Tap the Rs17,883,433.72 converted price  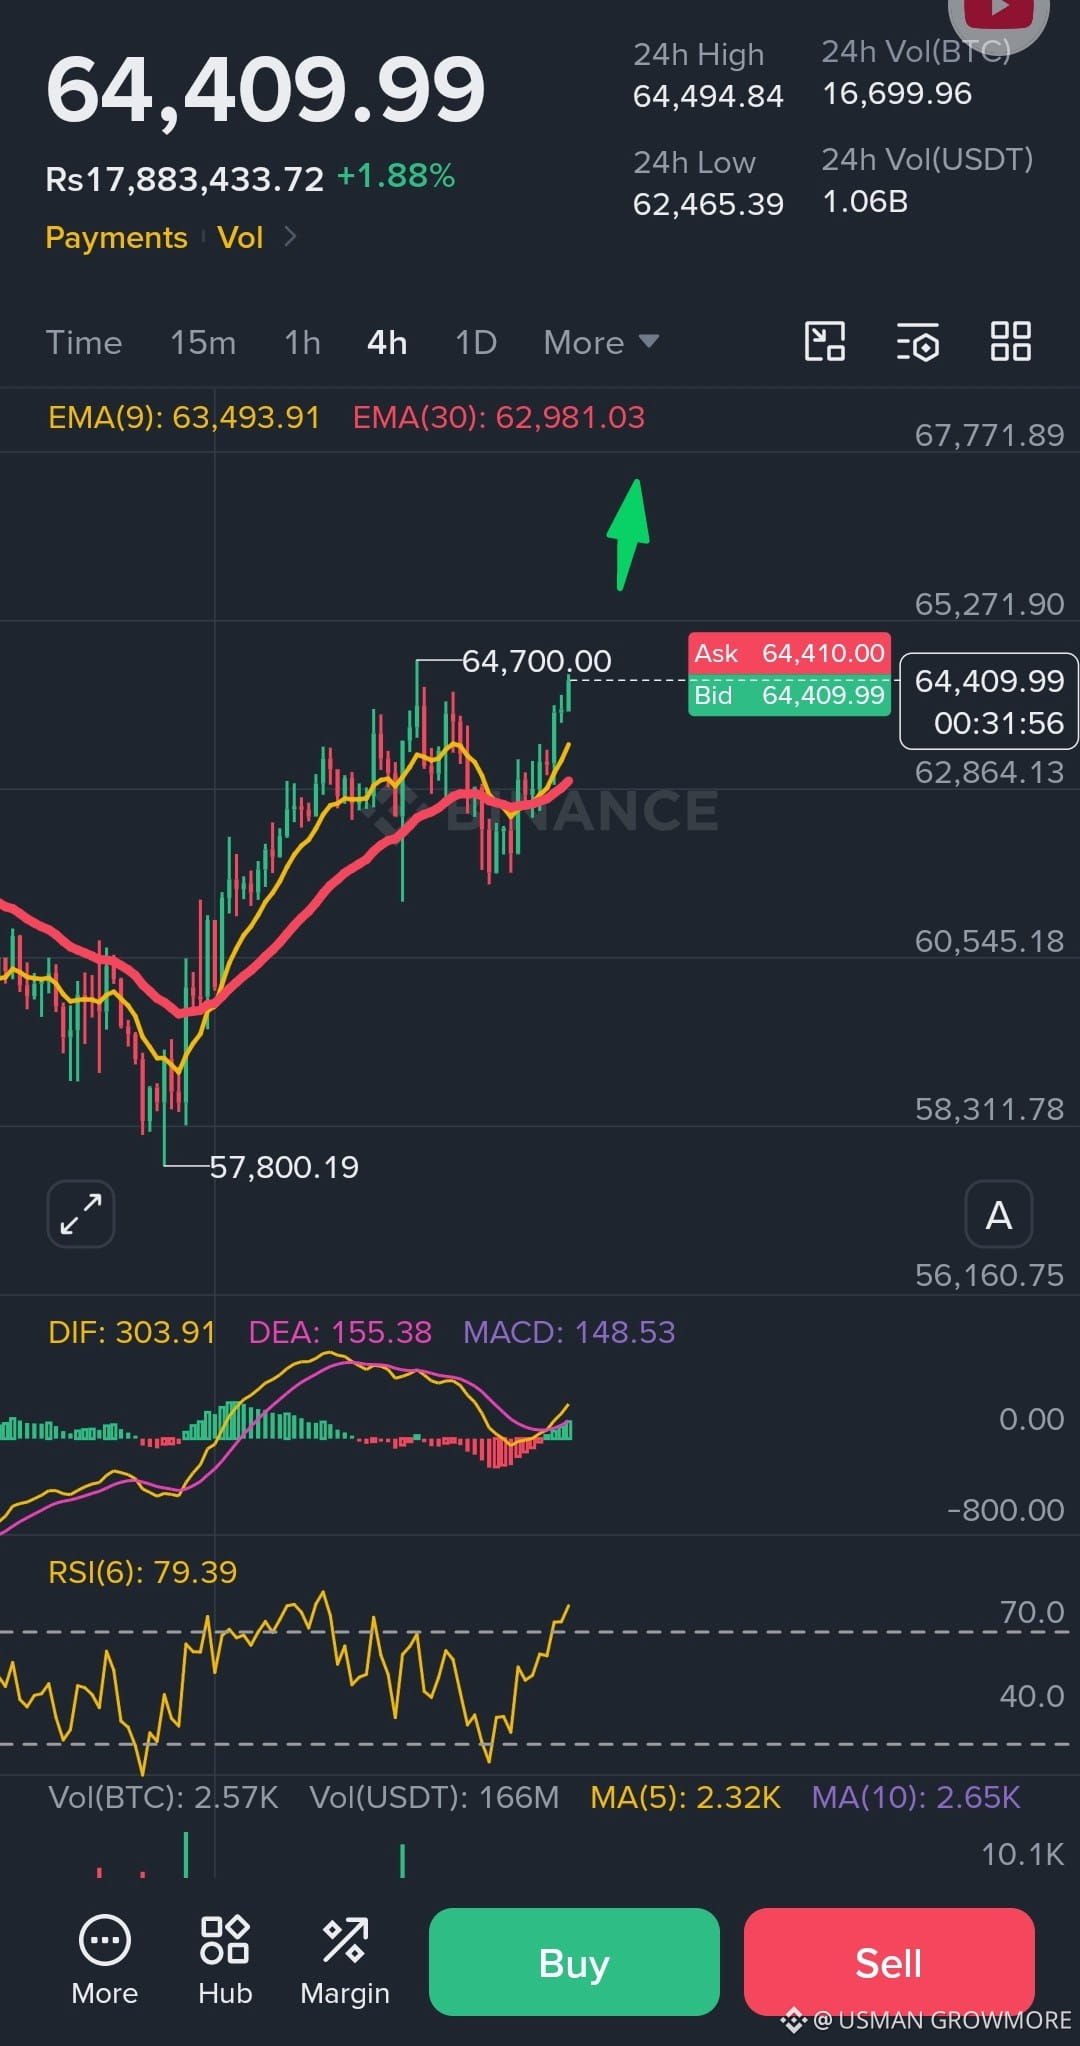tap(185, 179)
